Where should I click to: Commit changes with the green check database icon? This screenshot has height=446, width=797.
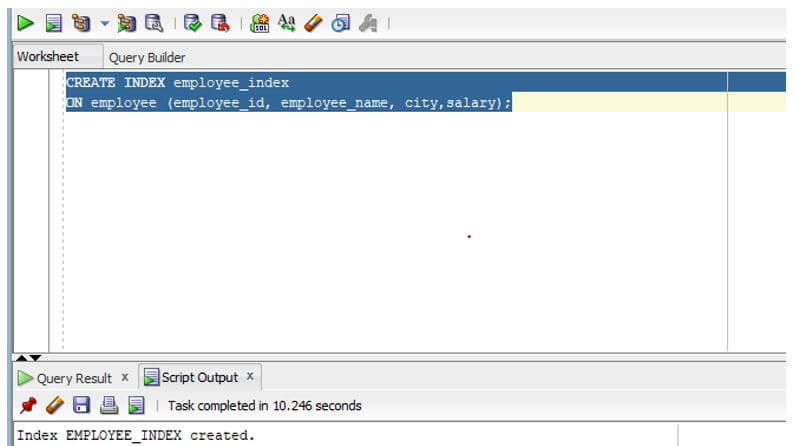[193, 23]
